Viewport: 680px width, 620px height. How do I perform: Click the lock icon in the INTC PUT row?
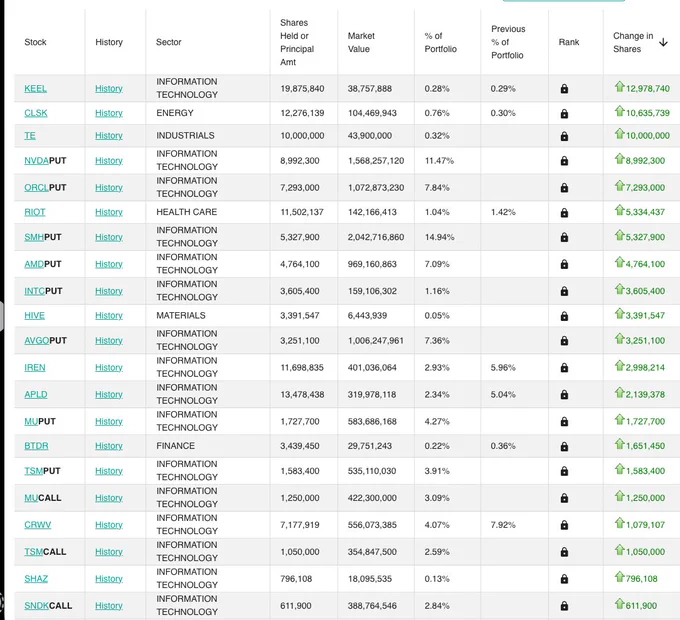[564, 291]
